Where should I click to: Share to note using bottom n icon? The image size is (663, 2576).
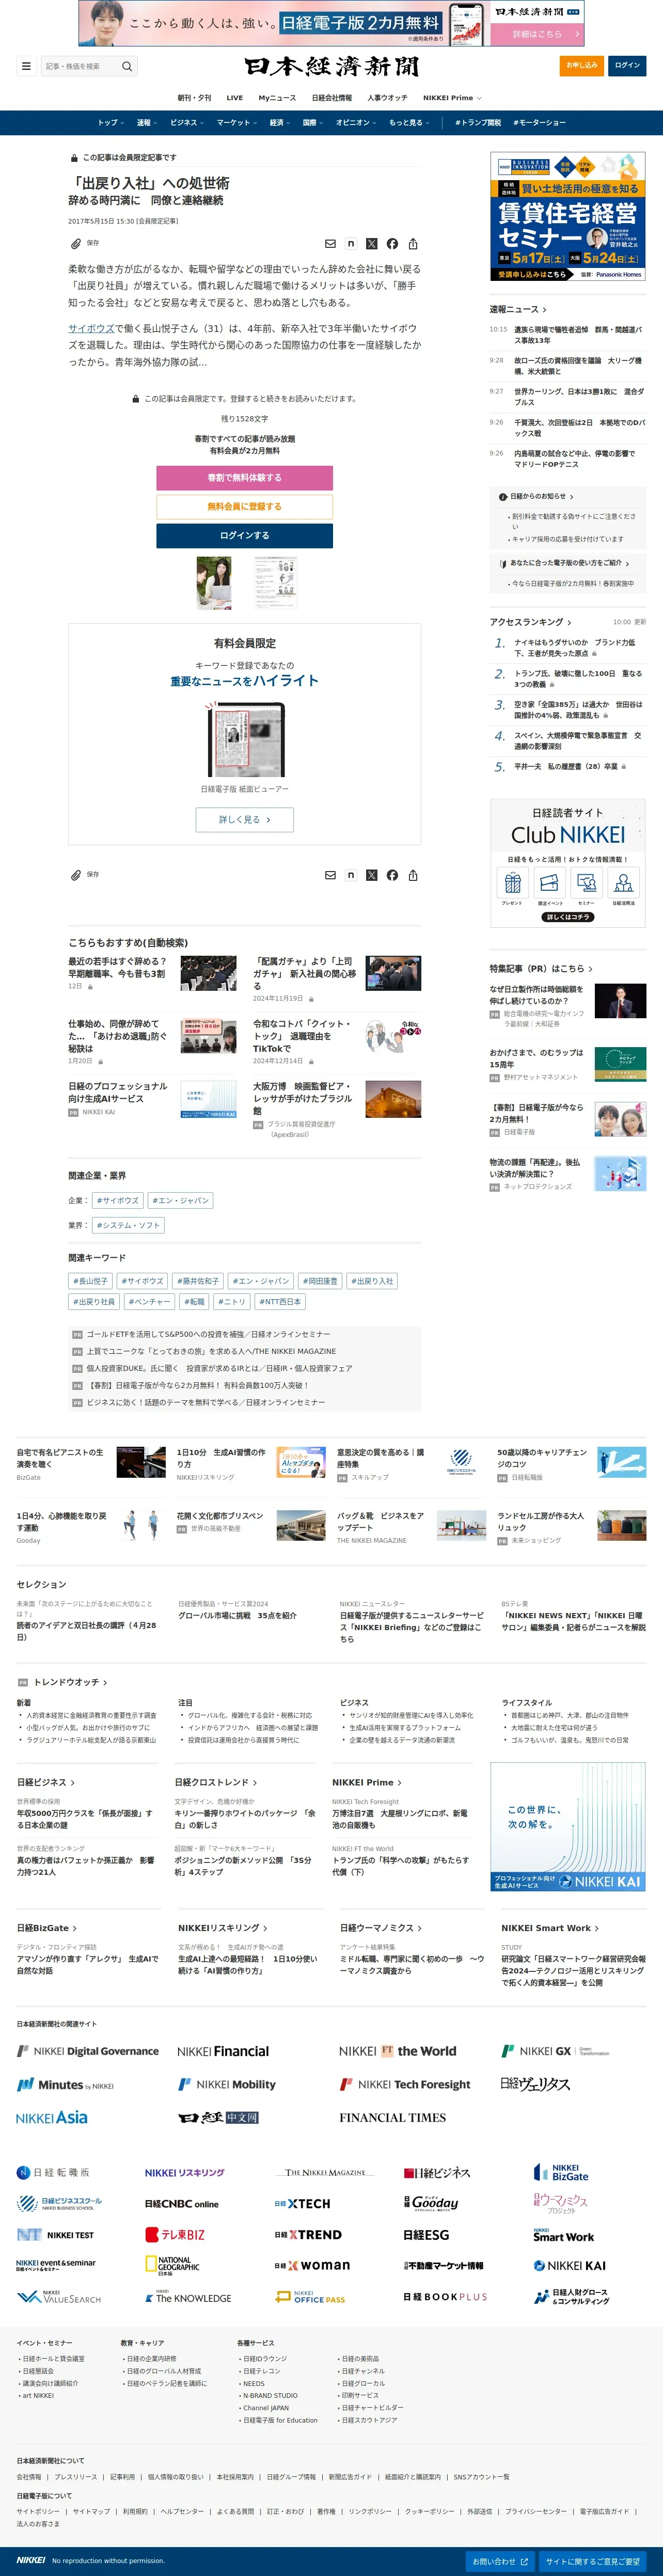tap(351, 875)
